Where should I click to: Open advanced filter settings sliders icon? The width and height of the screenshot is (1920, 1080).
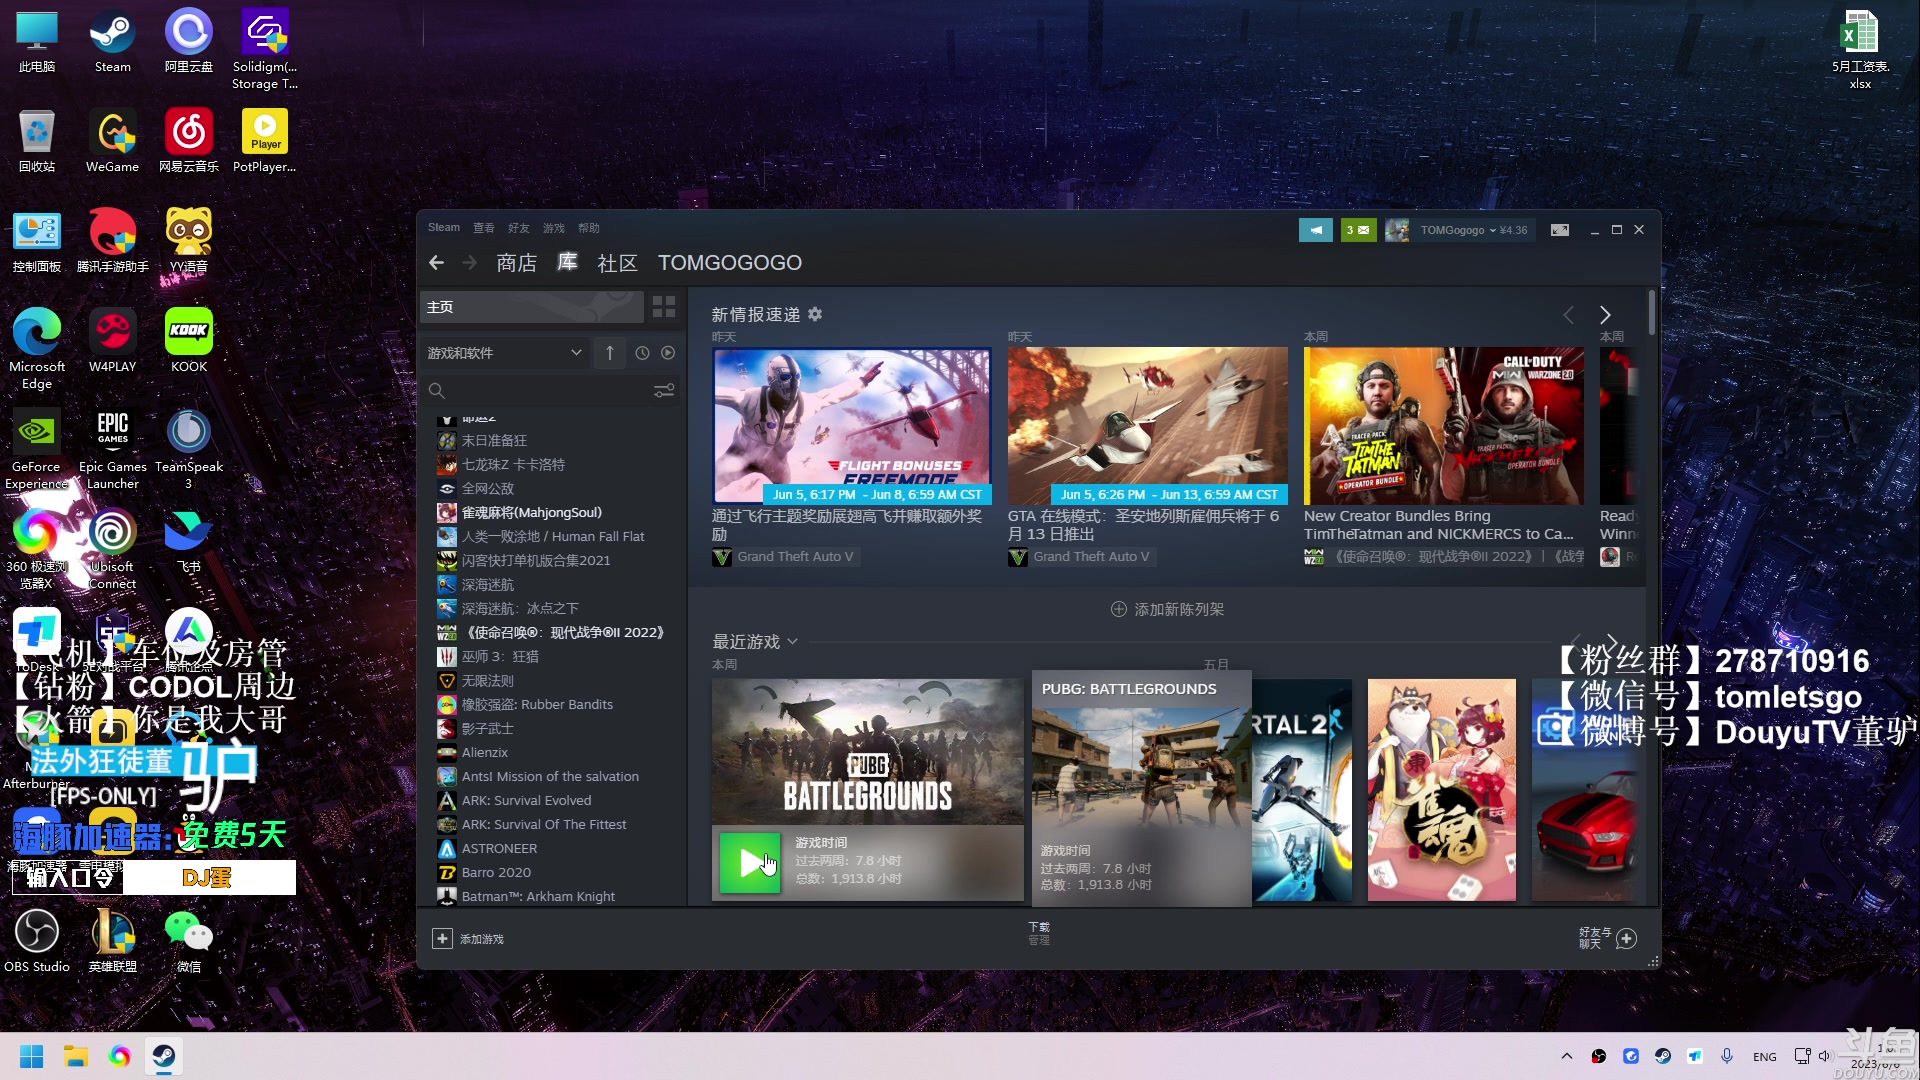[x=664, y=391]
